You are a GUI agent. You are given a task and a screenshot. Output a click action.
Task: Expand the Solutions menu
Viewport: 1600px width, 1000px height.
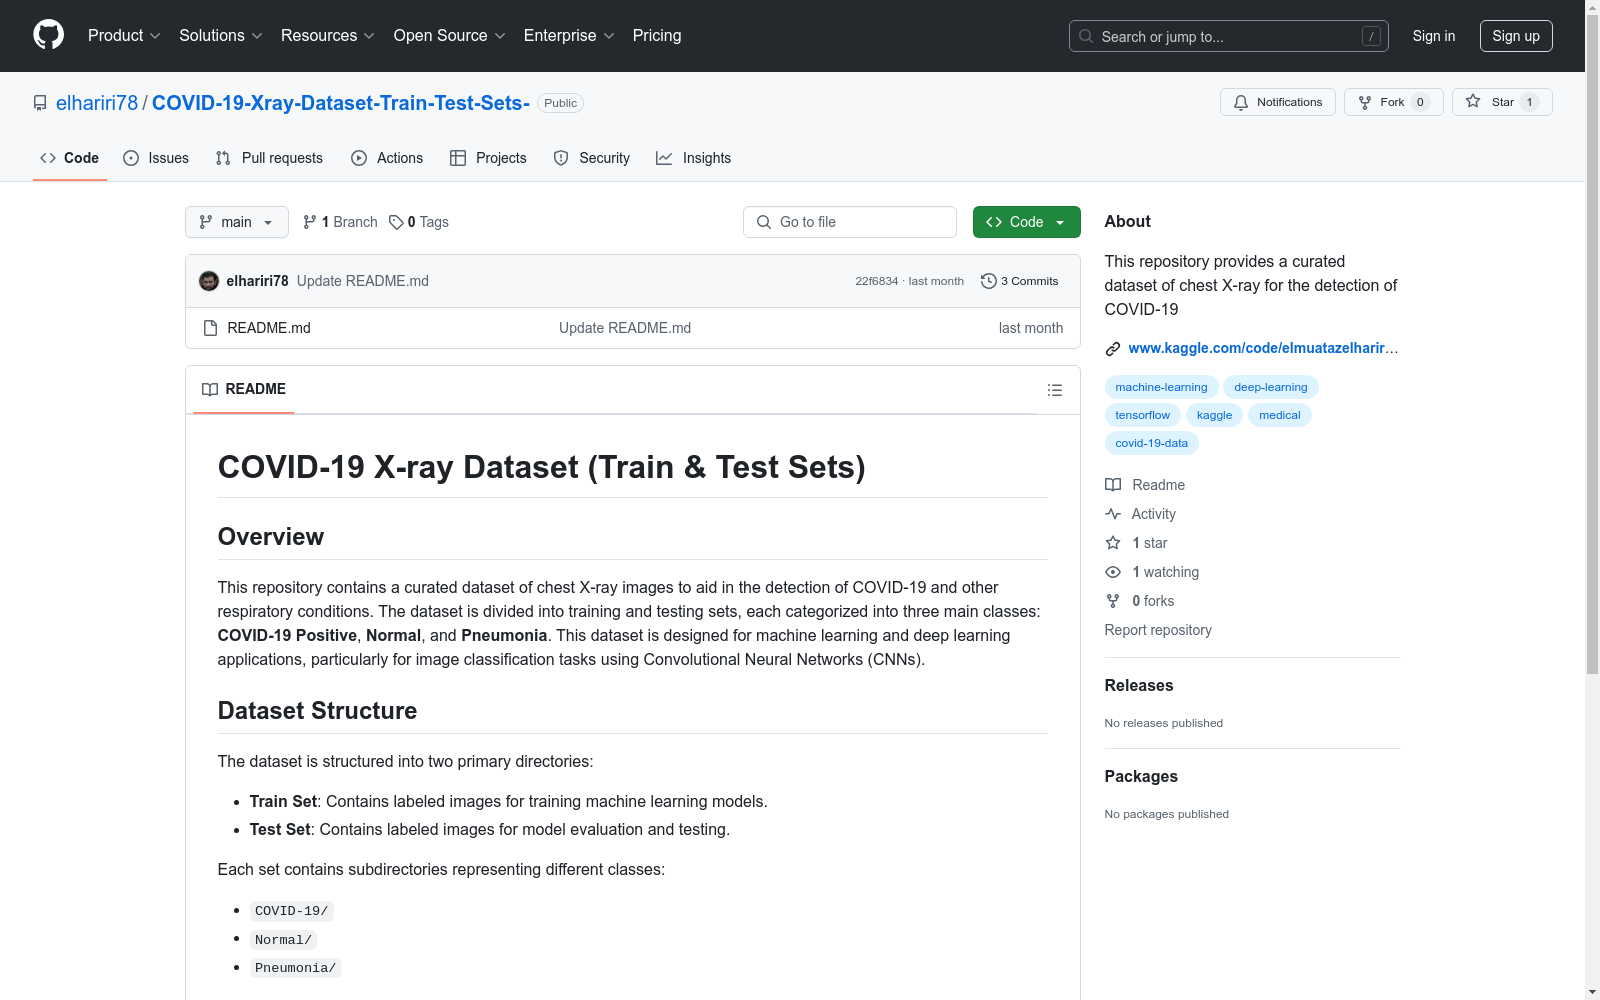[221, 36]
